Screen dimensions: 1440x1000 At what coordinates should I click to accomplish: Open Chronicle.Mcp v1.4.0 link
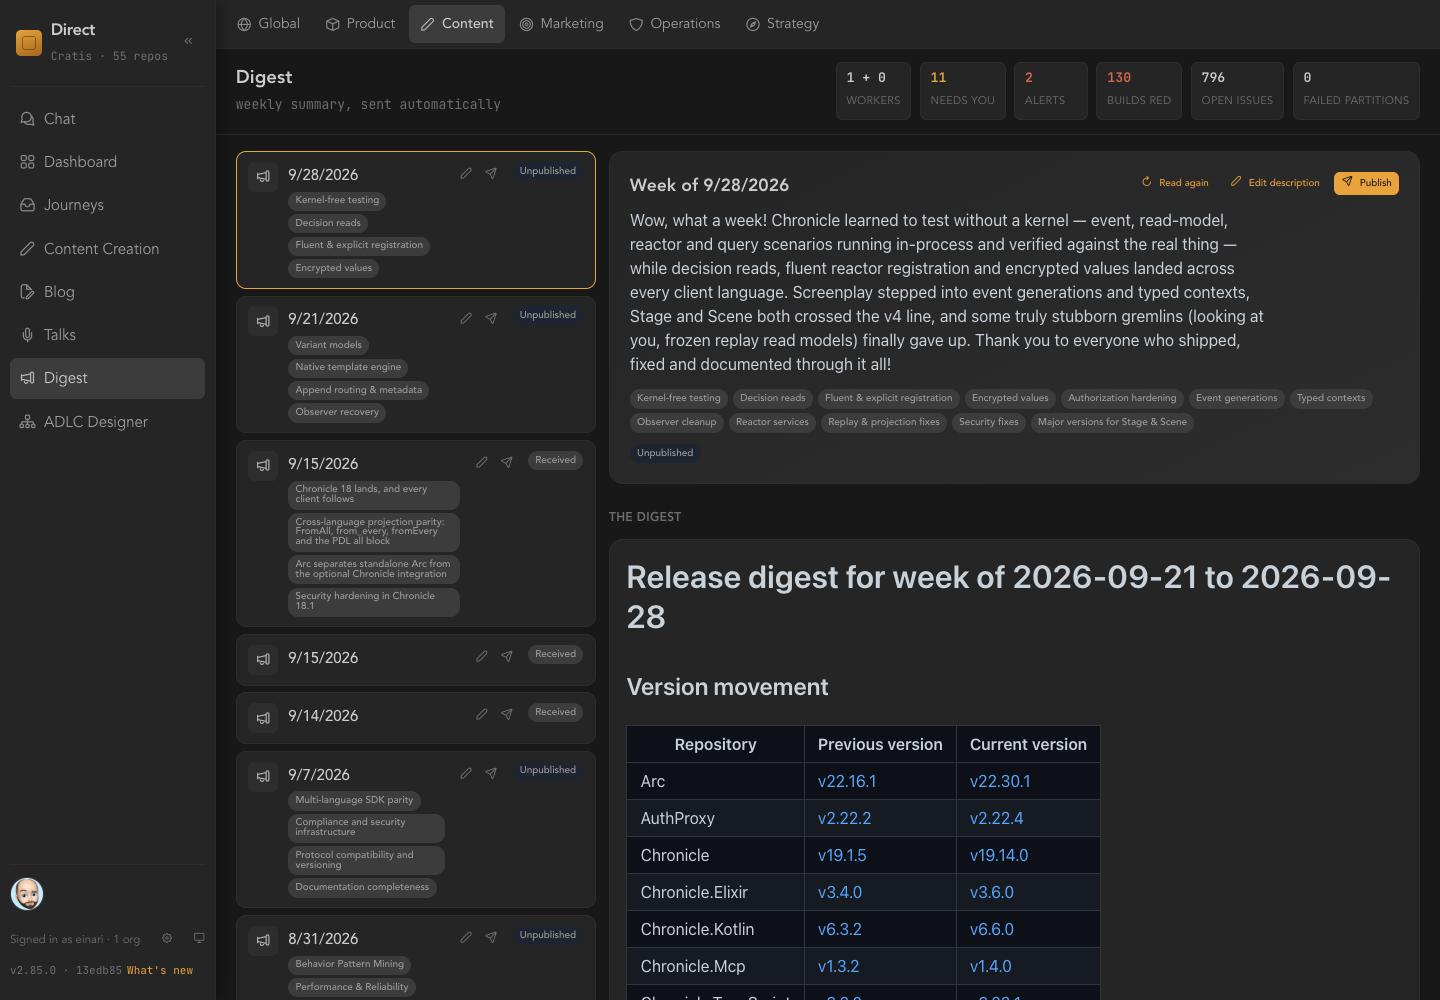pos(991,967)
